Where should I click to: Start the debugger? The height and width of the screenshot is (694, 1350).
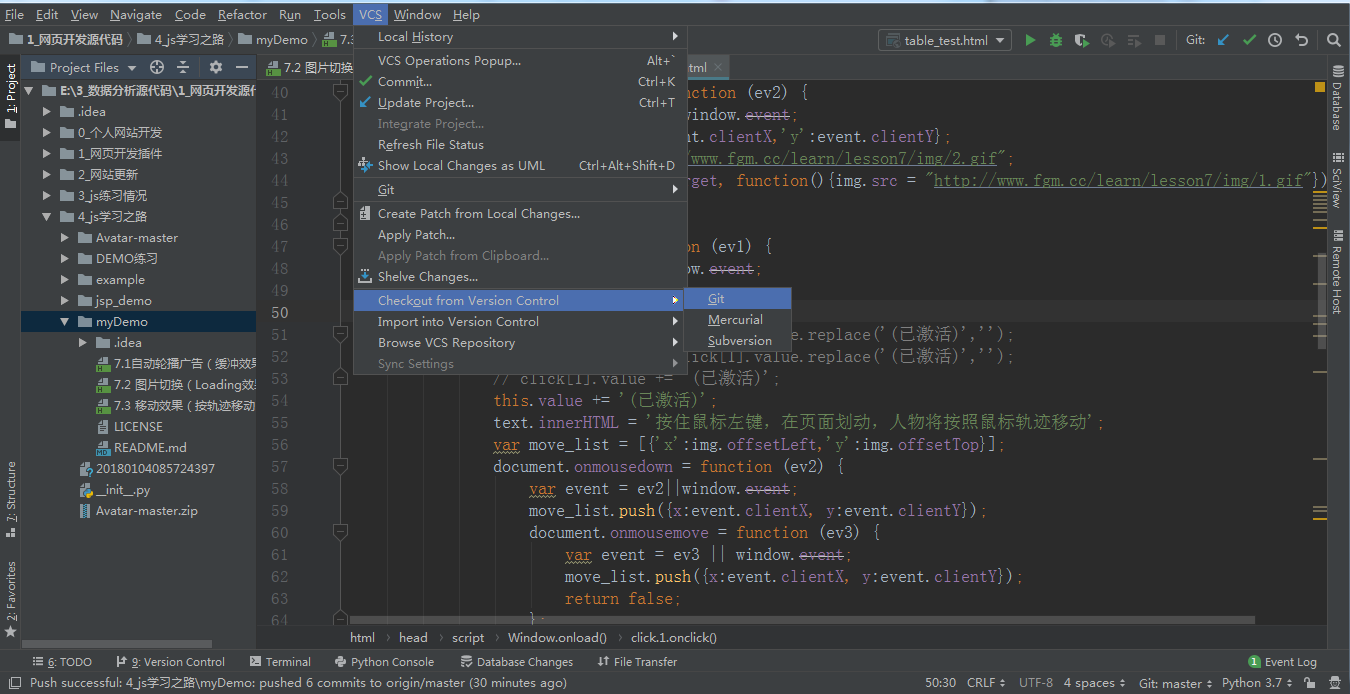pos(1054,39)
